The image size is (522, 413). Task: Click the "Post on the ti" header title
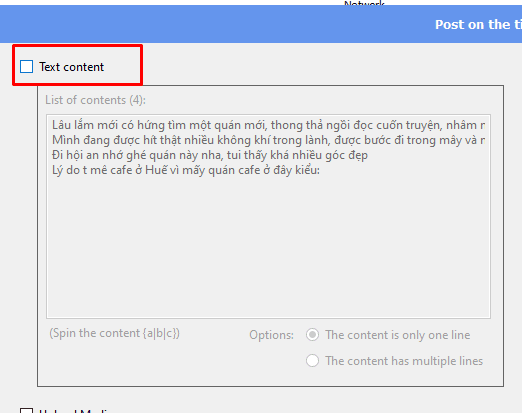(x=478, y=25)
